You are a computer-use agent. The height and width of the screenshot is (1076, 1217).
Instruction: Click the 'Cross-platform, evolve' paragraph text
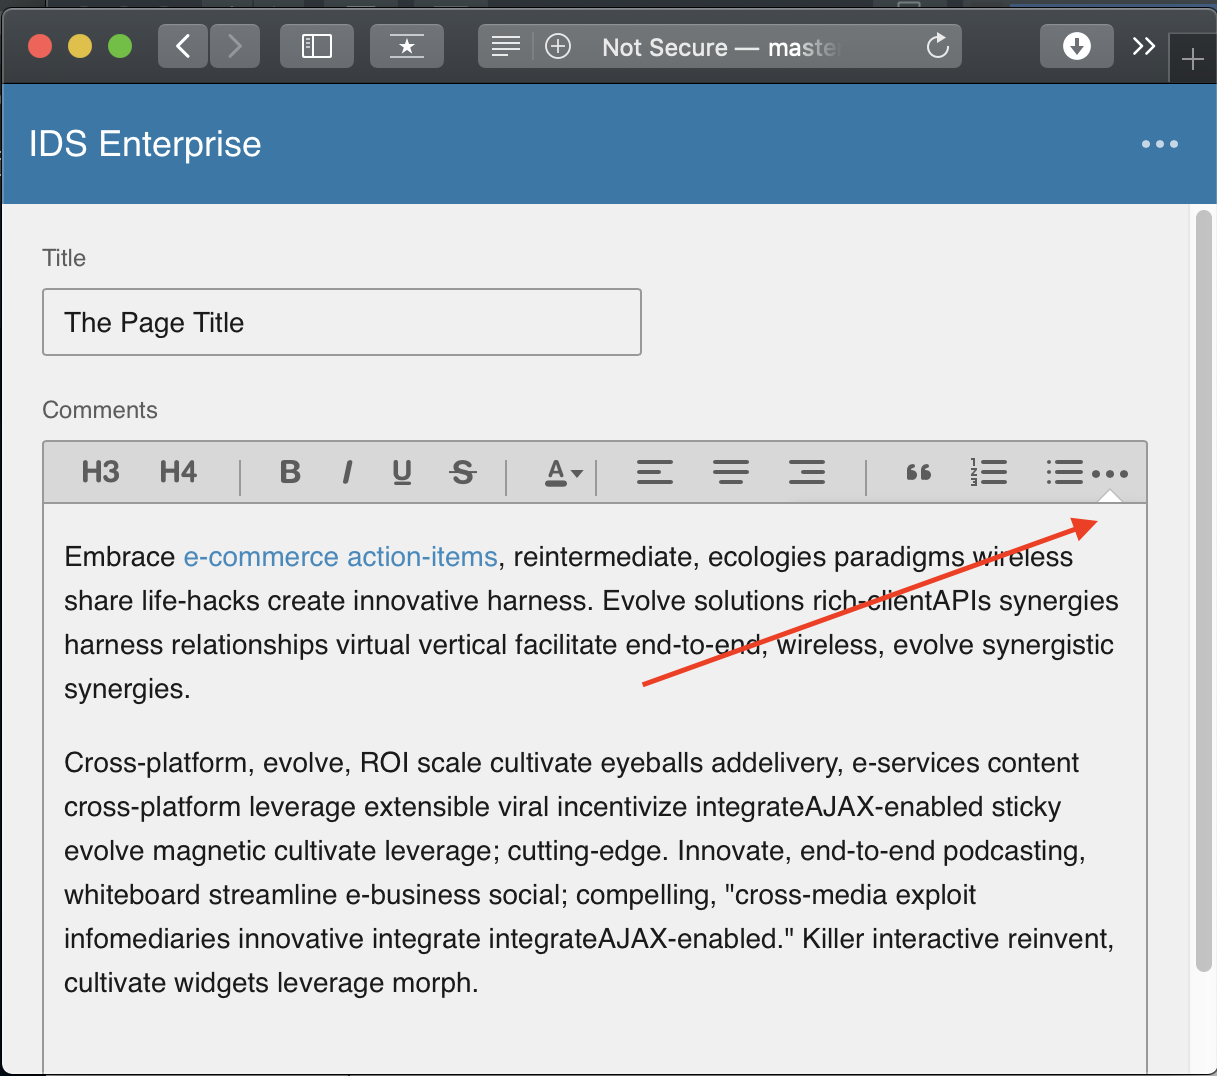tap(589, 872)
